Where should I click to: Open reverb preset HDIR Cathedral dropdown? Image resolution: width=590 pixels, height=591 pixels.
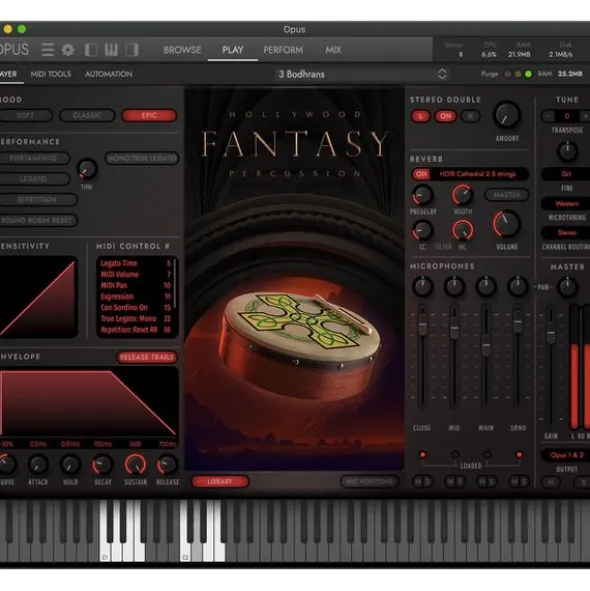478,174
